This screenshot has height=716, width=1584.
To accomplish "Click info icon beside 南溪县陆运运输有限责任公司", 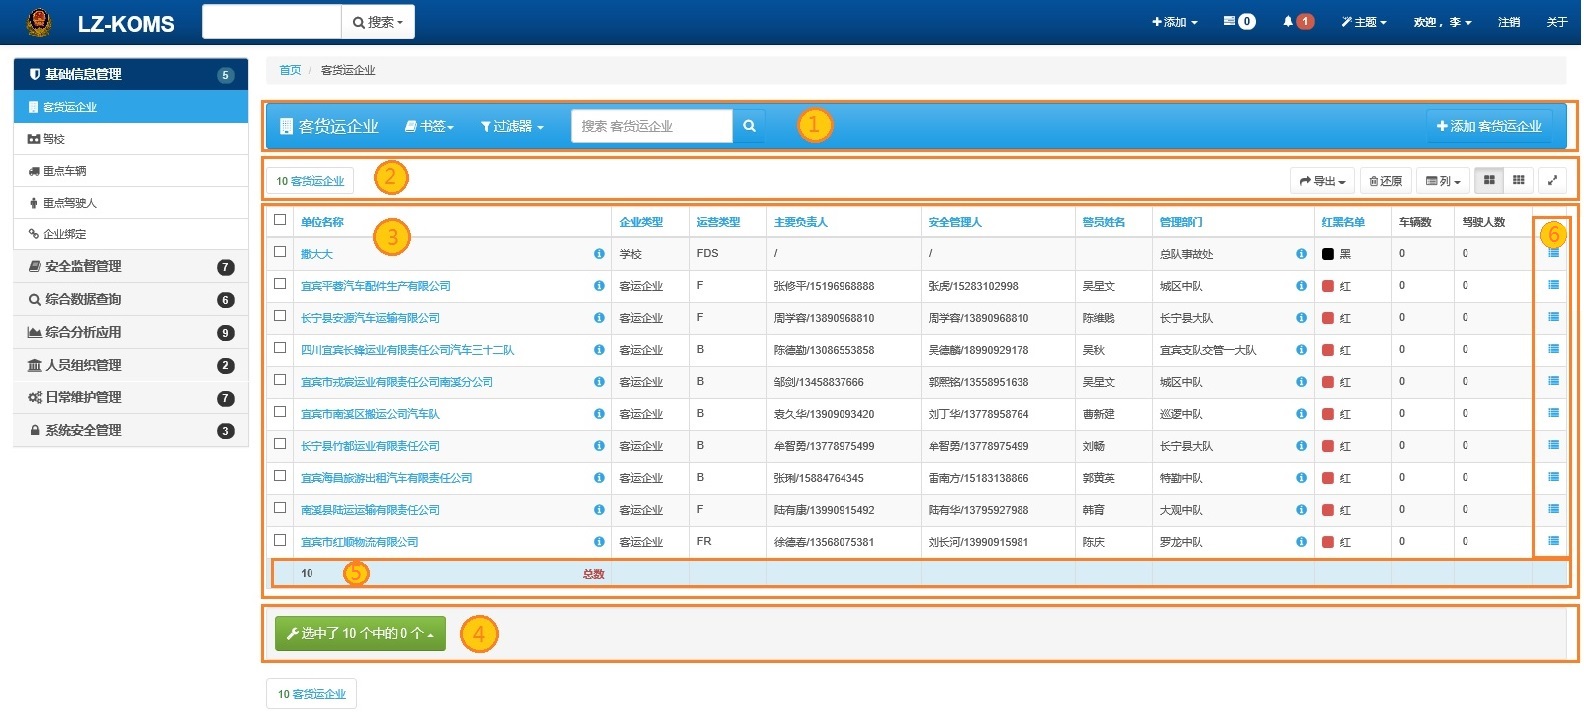I will pos(599,510).
